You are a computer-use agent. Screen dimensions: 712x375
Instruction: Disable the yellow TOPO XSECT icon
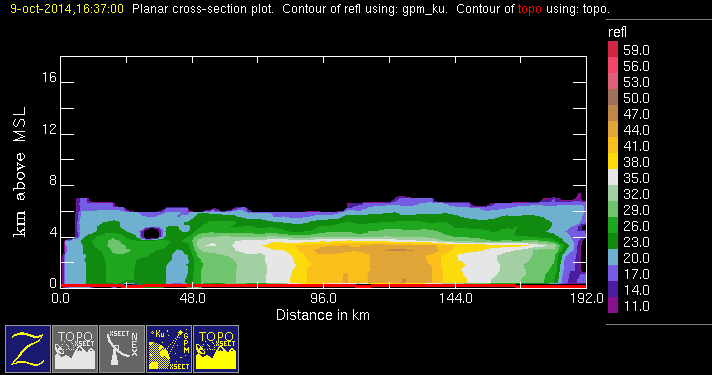tap(216, 349)
